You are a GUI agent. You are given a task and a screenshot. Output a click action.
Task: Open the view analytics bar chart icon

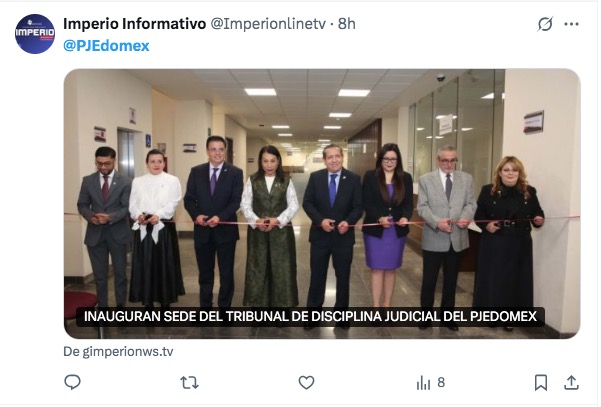click(423, 382)
